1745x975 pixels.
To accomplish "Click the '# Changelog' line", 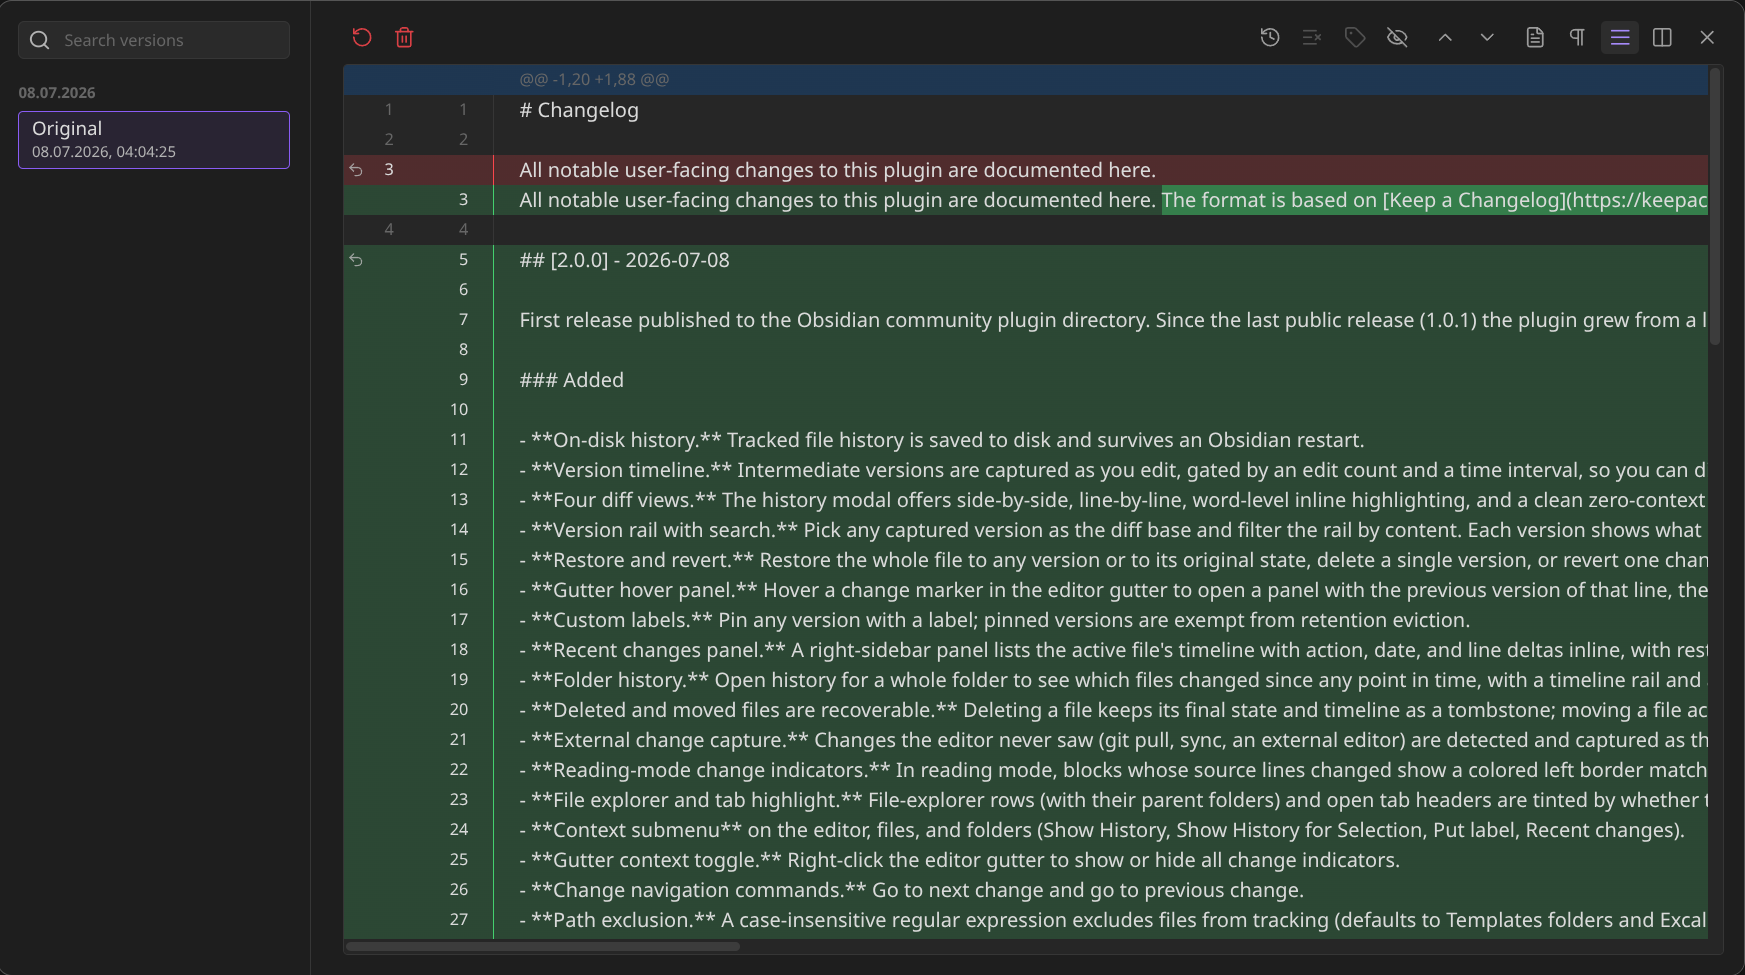I will [x=579, y=110].
